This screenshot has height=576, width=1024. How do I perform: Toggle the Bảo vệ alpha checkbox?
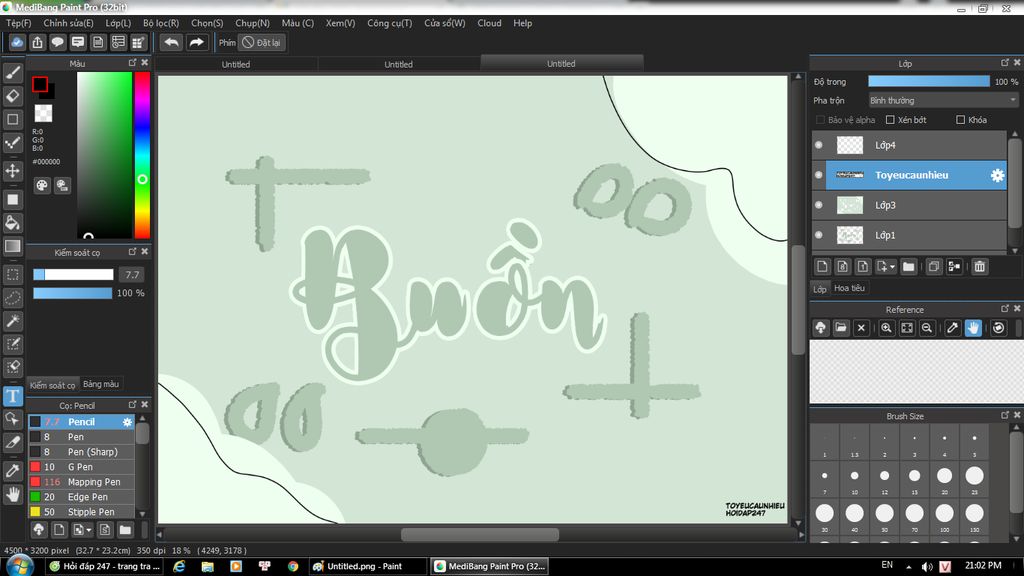[820, 120]
